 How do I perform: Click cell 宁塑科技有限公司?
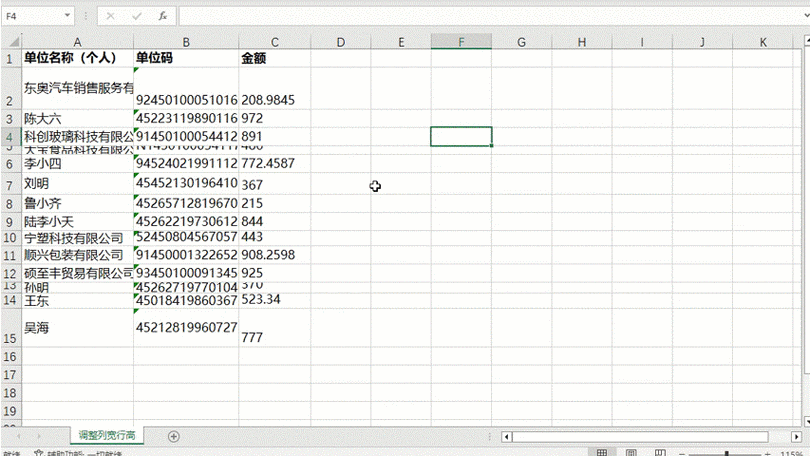pos(77,238)
